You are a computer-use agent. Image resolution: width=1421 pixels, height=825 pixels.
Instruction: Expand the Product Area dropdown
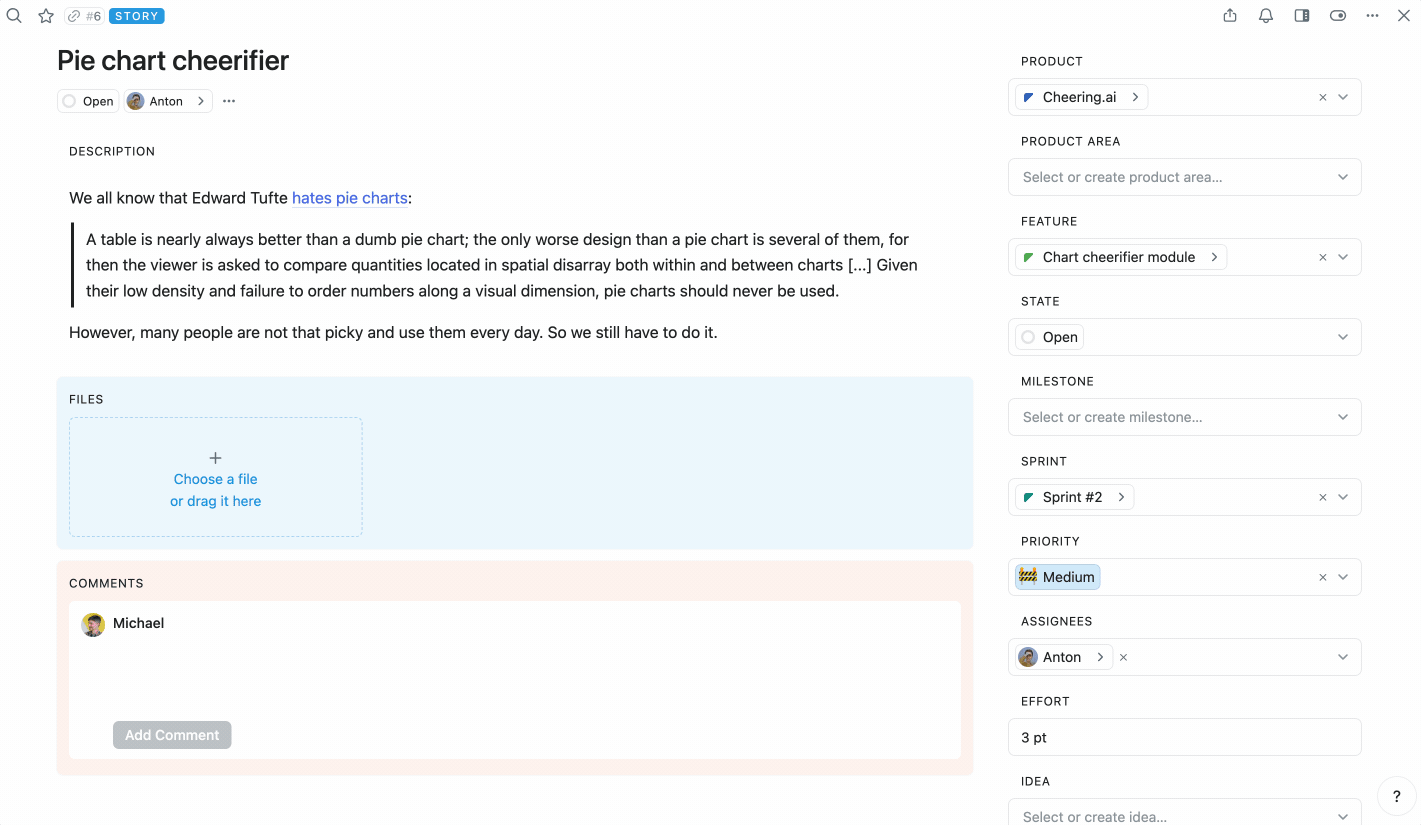pyautogui.click(x=1343, y=177)
